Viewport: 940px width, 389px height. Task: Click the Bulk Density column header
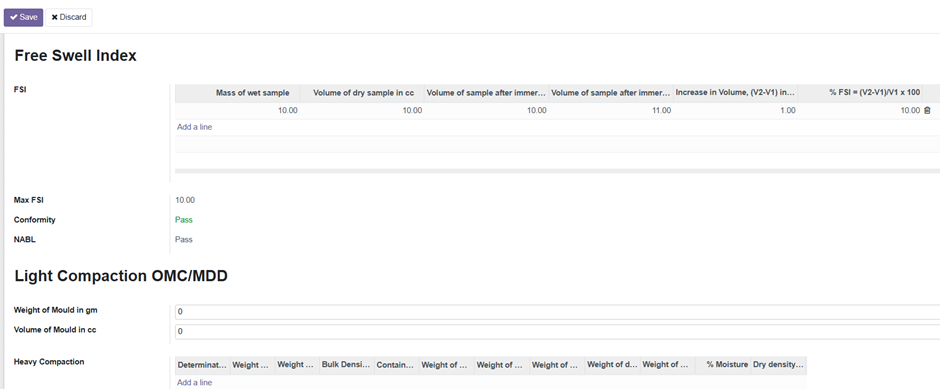pyautogui.click(x=347, y=364)
